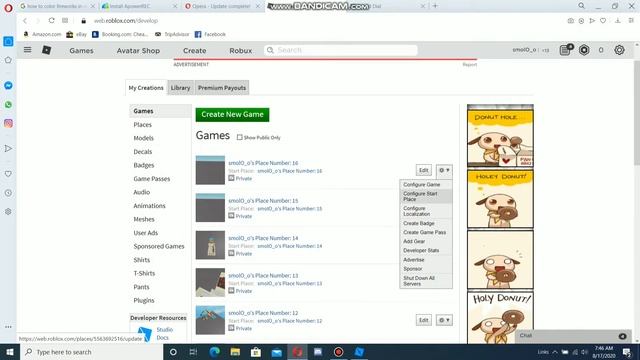Click Create New Game button

pos(232,114)
